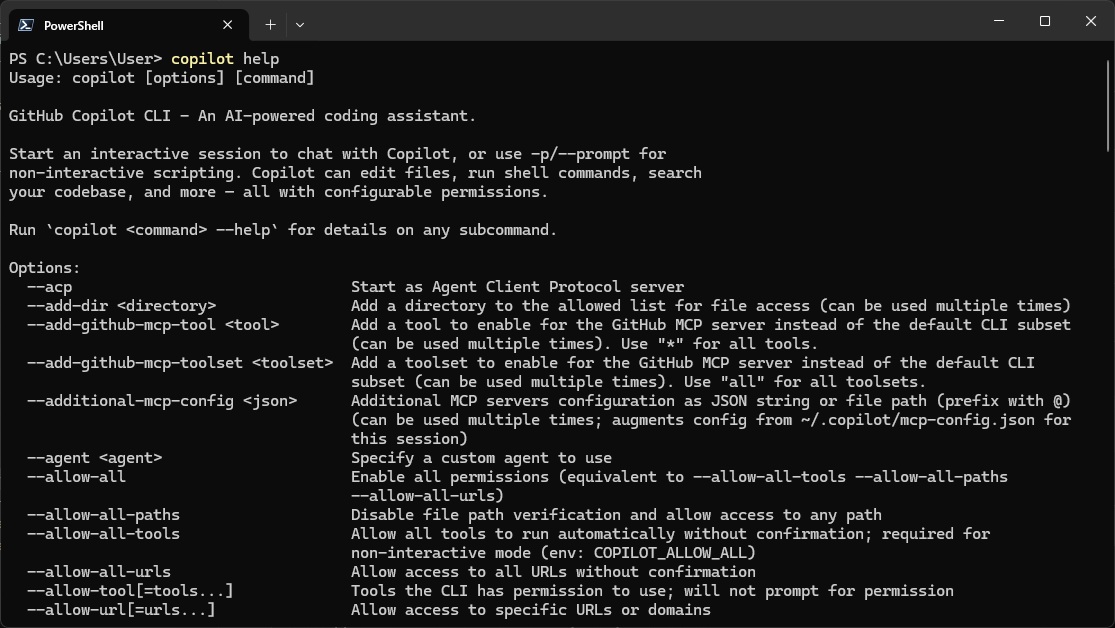Click the '--allow-all-paths' option text

point(103,515)
